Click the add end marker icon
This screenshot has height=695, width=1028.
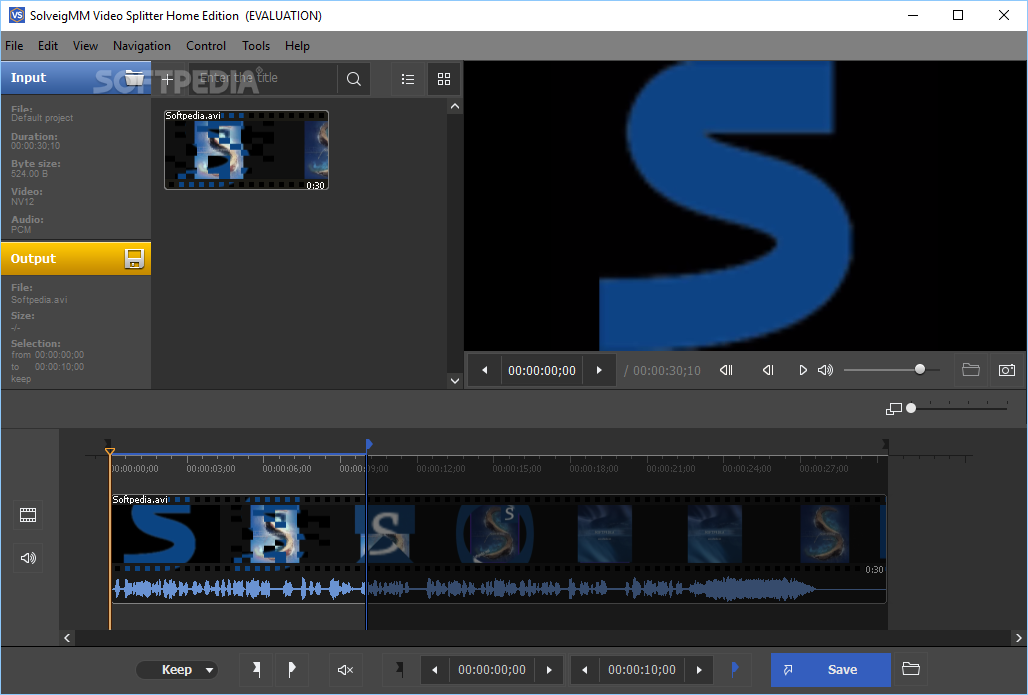pos(292,669)
